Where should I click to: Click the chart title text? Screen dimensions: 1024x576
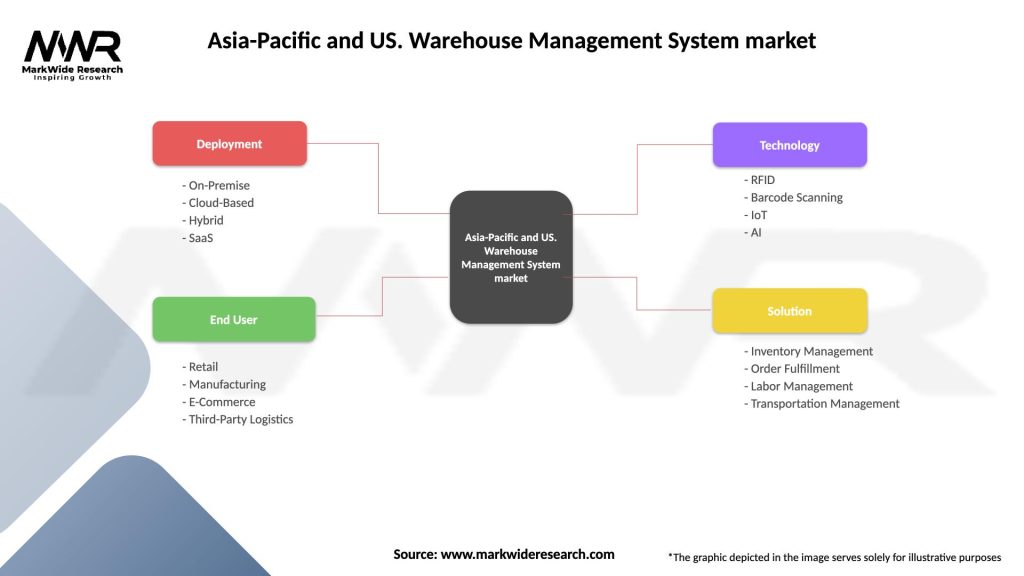pyautogui.click(x=511, y=41)
